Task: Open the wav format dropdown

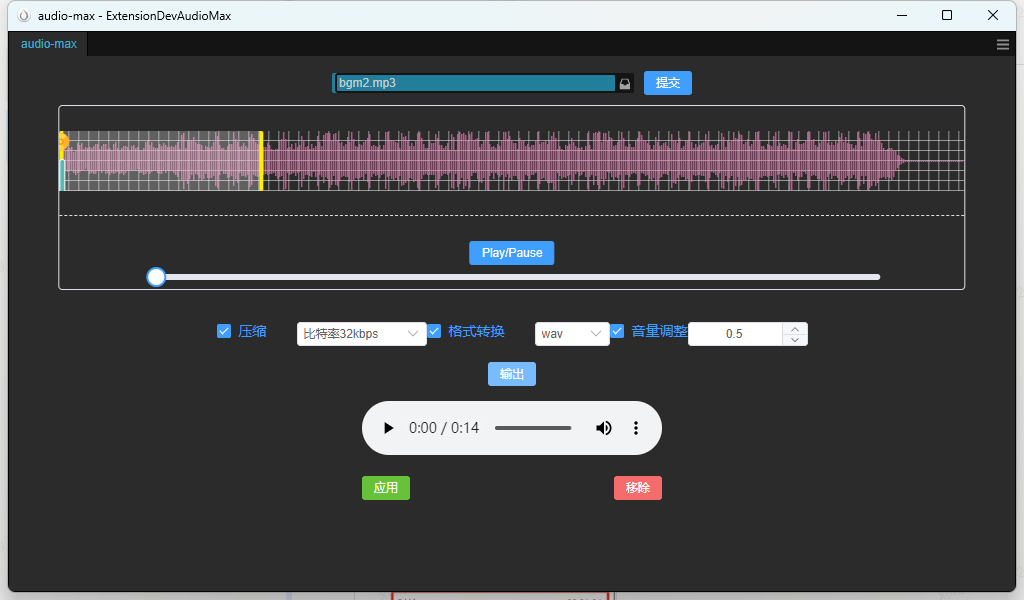Action: (572, 334)
